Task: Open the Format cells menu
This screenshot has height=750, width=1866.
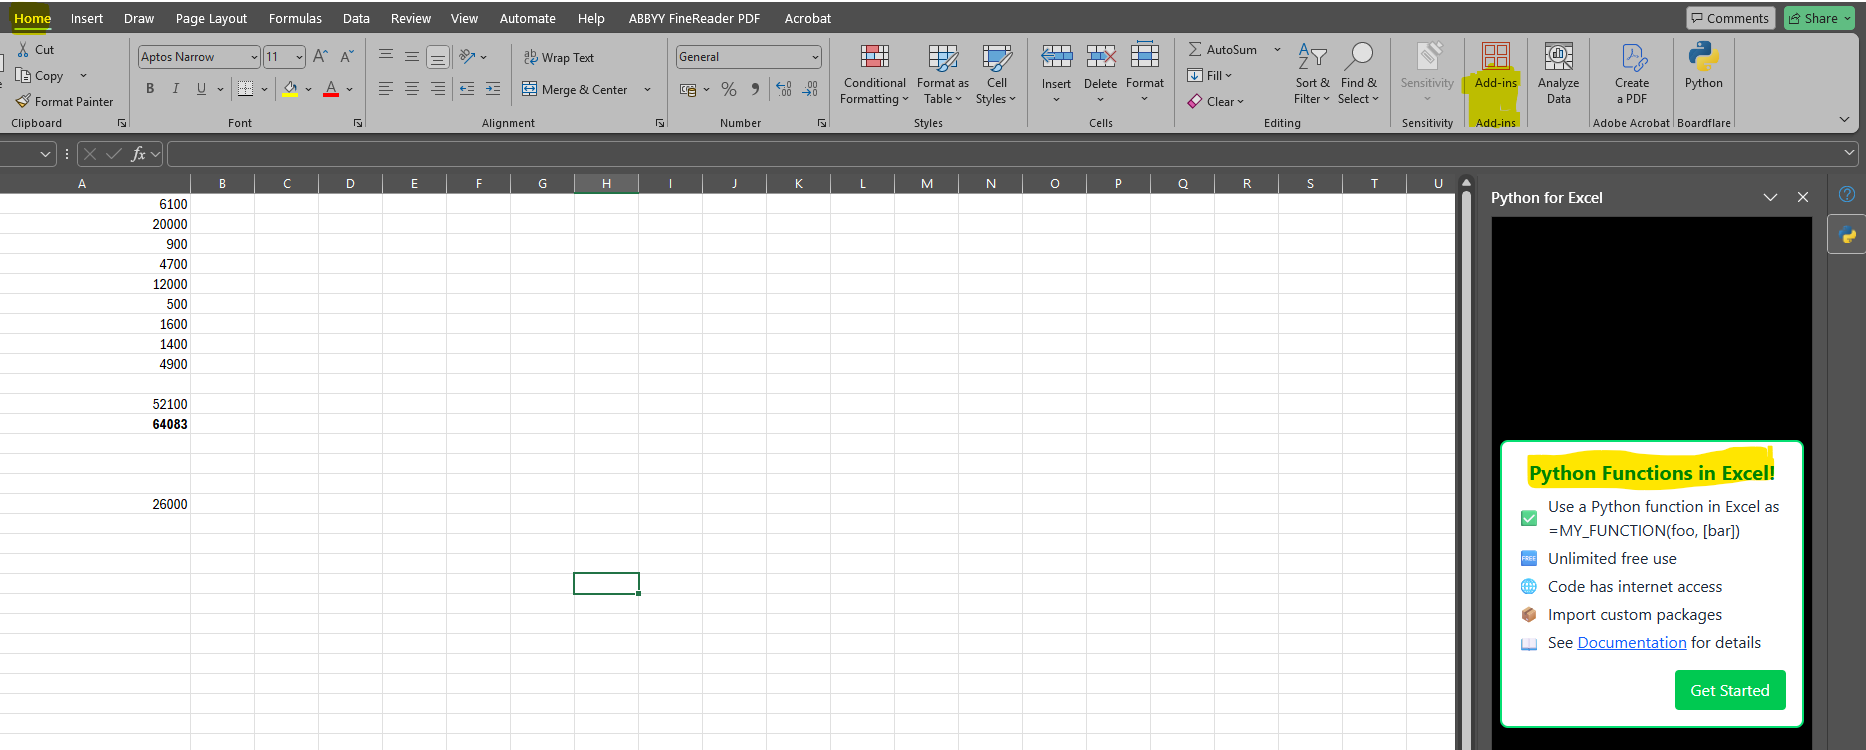Action: (x=1145, y=74)
